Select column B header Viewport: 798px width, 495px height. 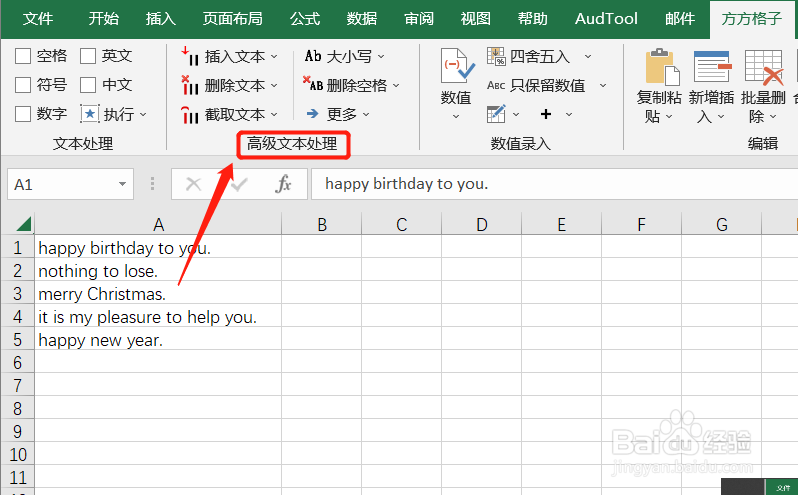pyautogui.click(x=322, y=224)
